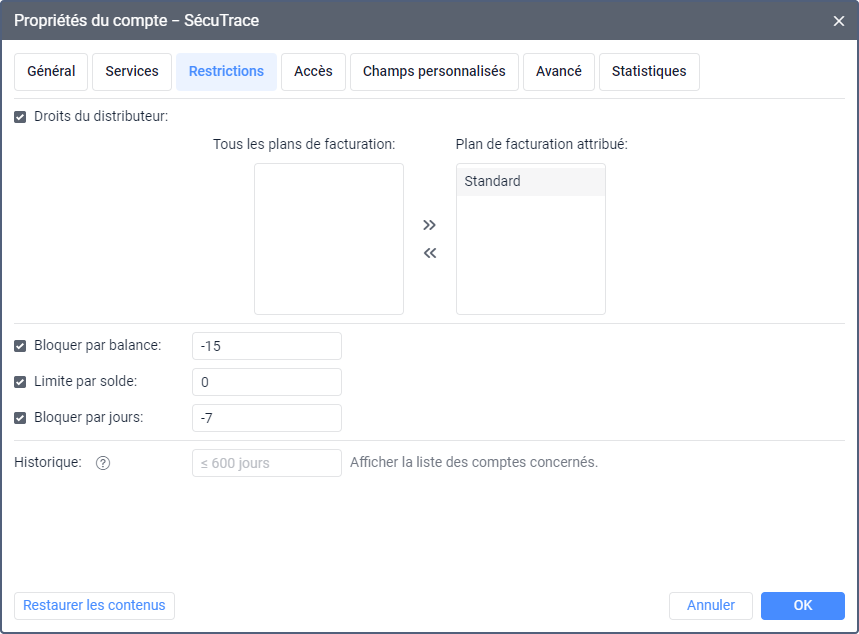
Task: Show the Statistiques tab
Action: pos(649,72)
